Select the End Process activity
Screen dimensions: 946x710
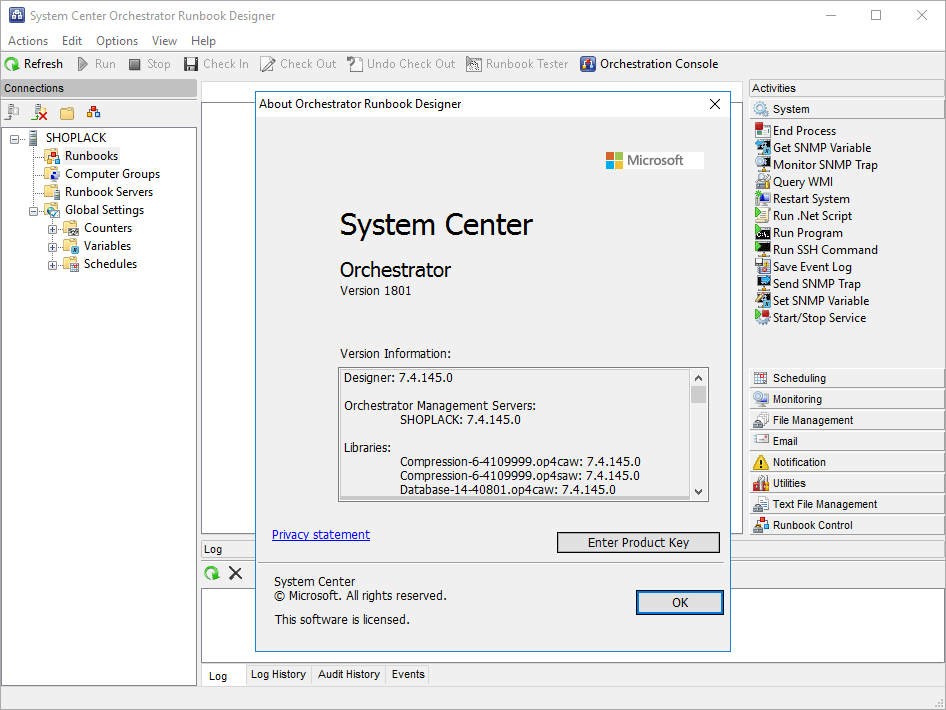[796, 131]
